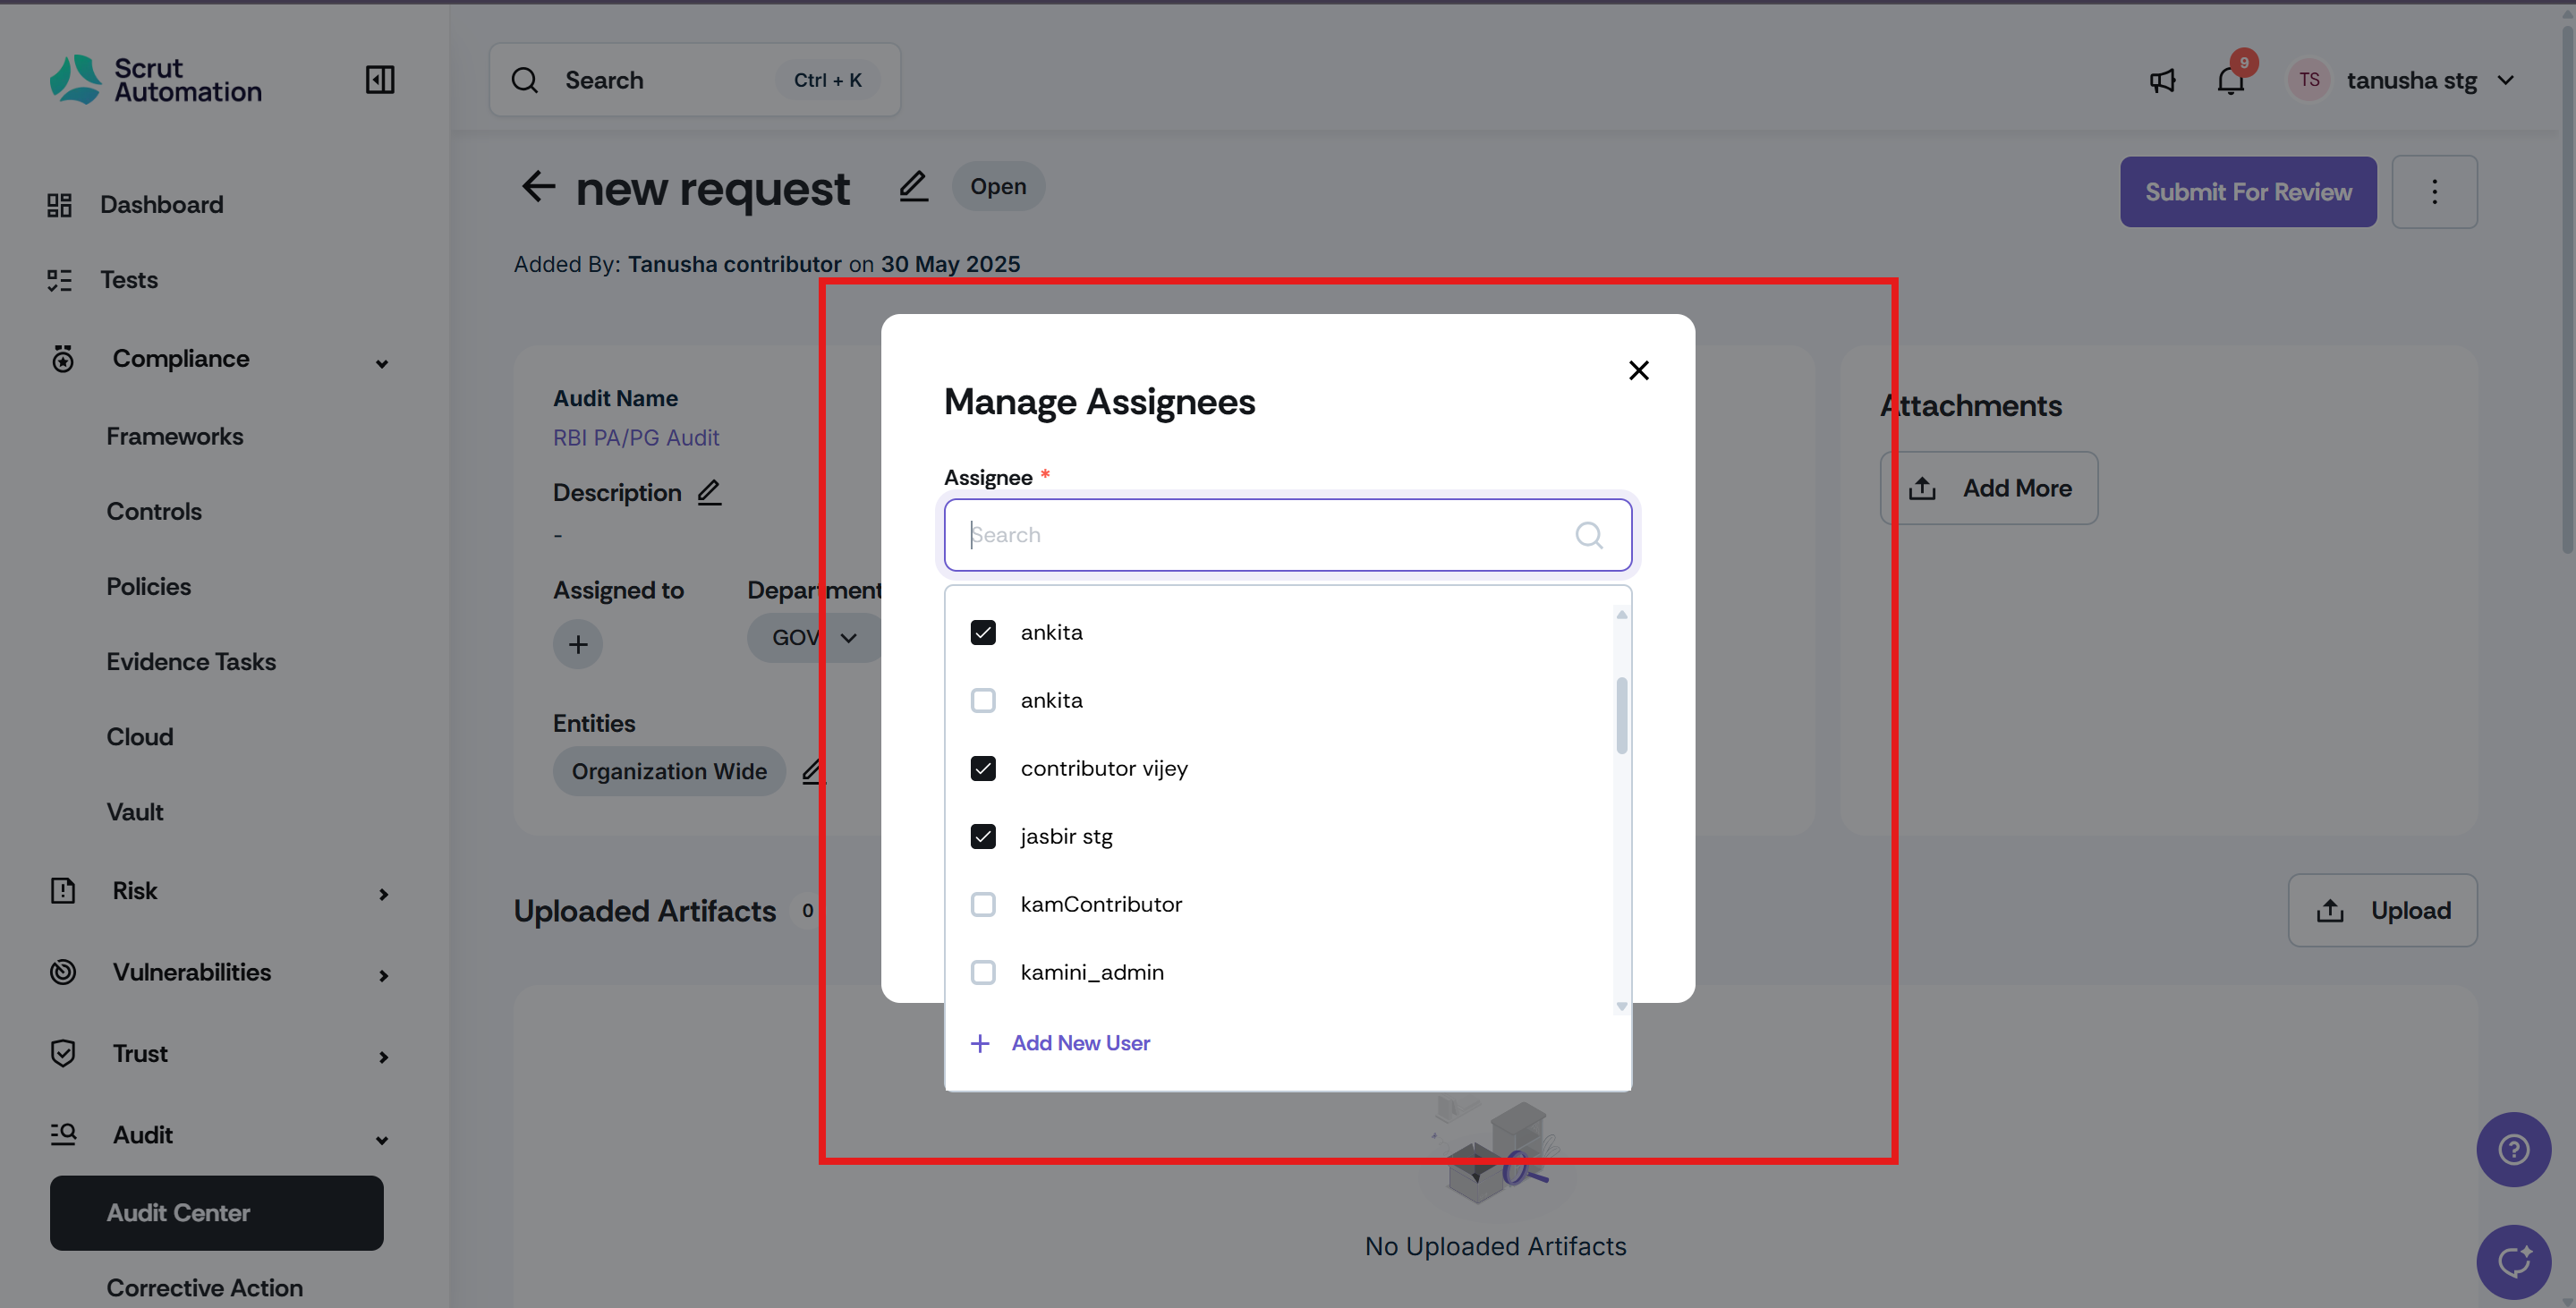Click the sidebar collapse panel icon
Screen dimensions: 2576x1308
[380, 80]
